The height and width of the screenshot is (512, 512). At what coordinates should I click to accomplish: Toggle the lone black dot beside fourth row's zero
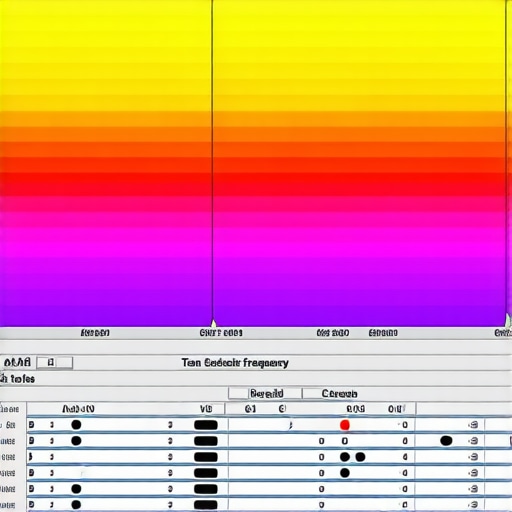[x=345, y=473]
